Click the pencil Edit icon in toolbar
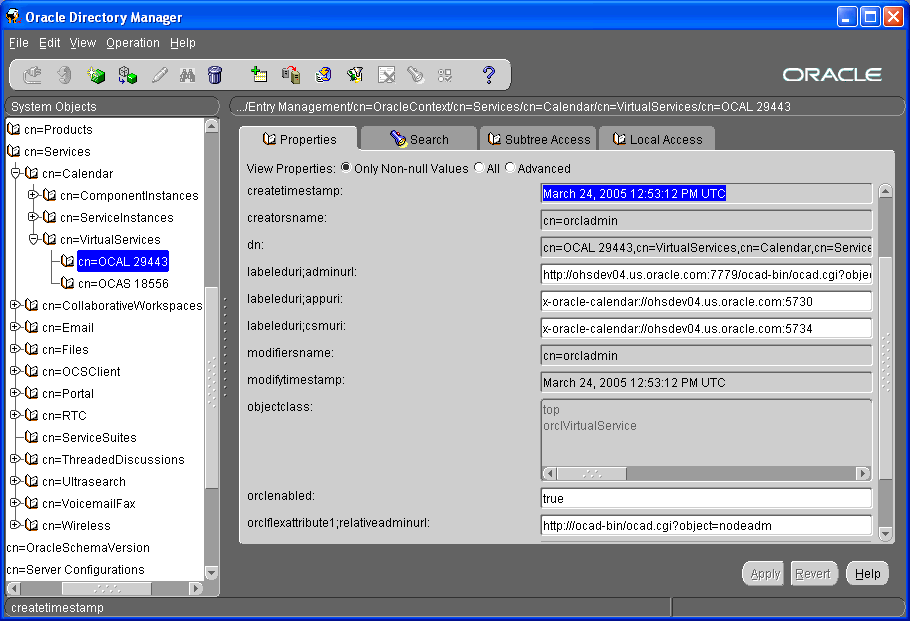Viewport: 910px width, 621px height. pos(159,75)
